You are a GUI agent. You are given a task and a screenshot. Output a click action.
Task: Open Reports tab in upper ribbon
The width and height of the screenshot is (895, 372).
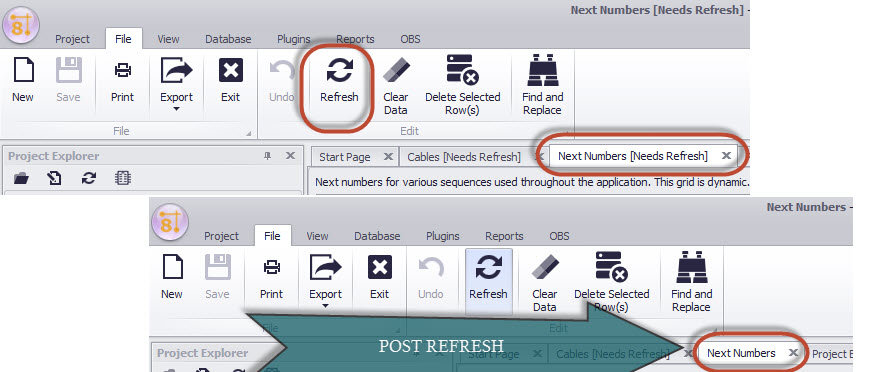355,39
